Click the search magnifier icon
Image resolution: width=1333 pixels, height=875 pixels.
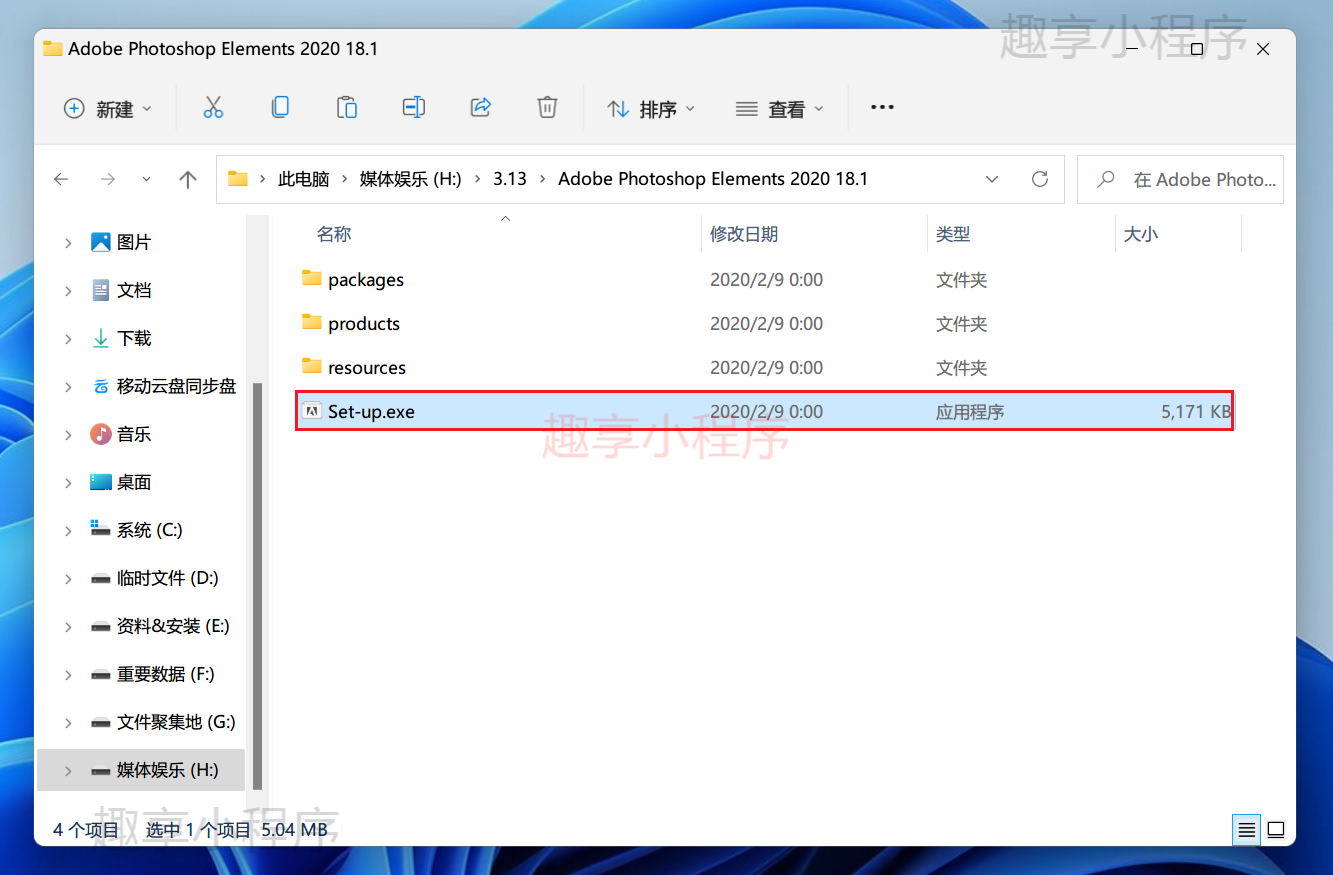click(x=1106, y=180)
